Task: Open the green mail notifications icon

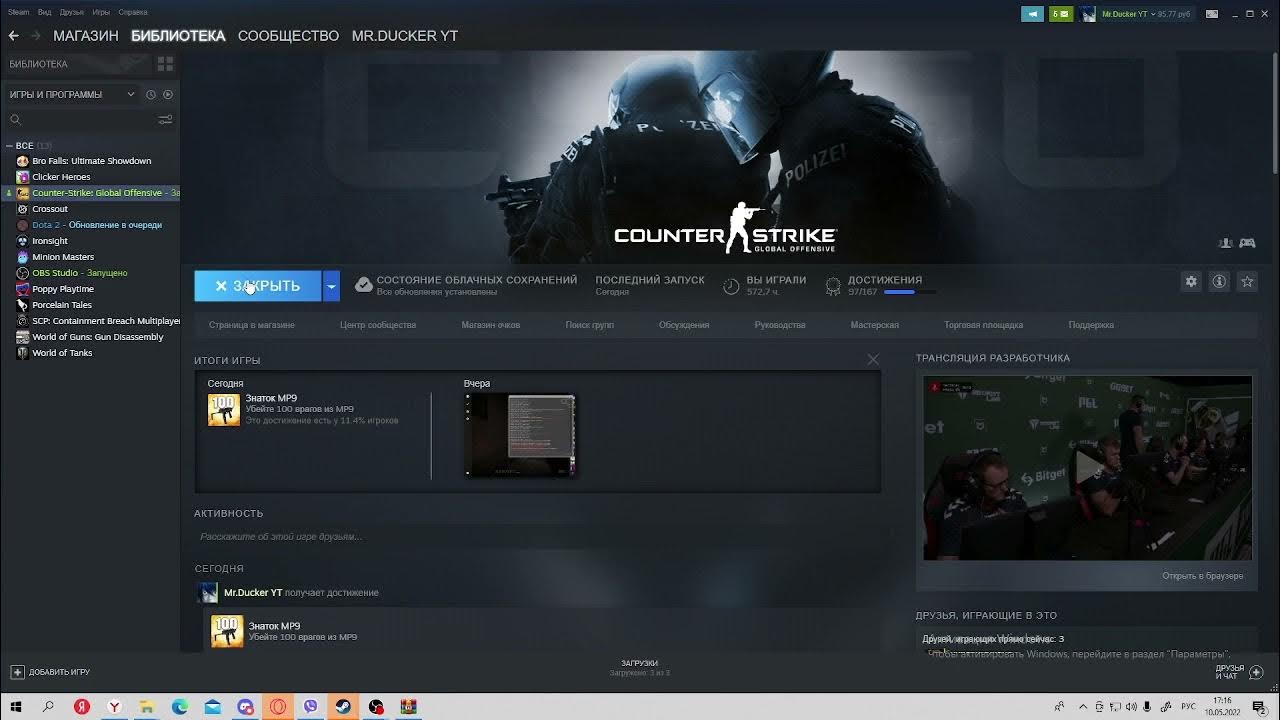Action: 1061,14
